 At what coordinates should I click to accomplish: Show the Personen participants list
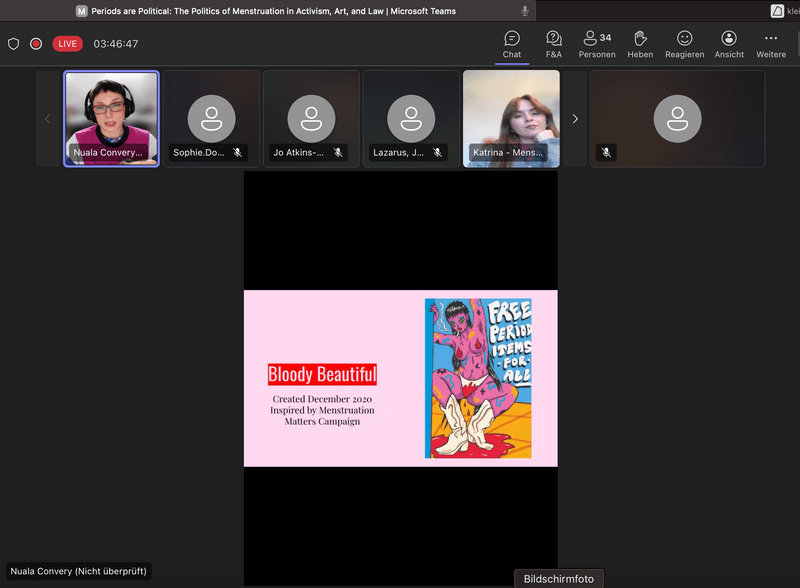[597, 44]
